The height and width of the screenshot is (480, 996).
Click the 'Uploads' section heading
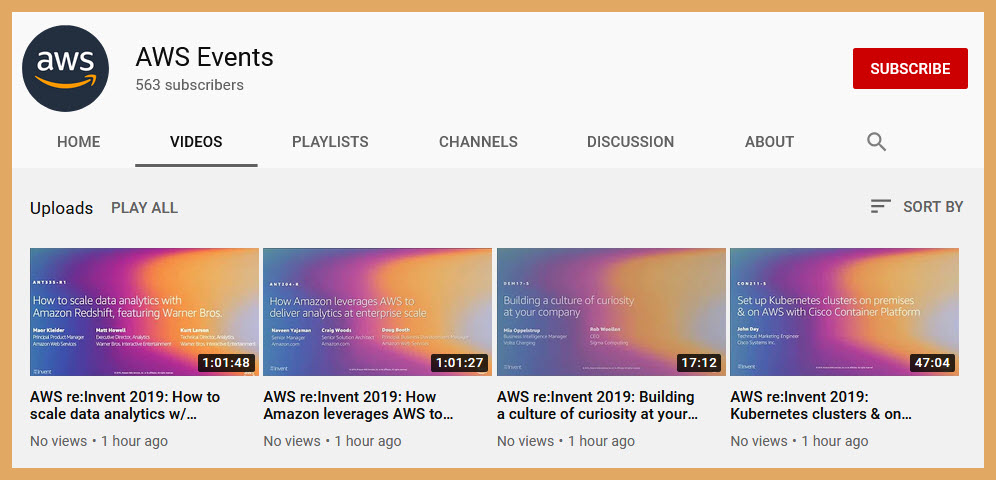[x=62, y=208]
